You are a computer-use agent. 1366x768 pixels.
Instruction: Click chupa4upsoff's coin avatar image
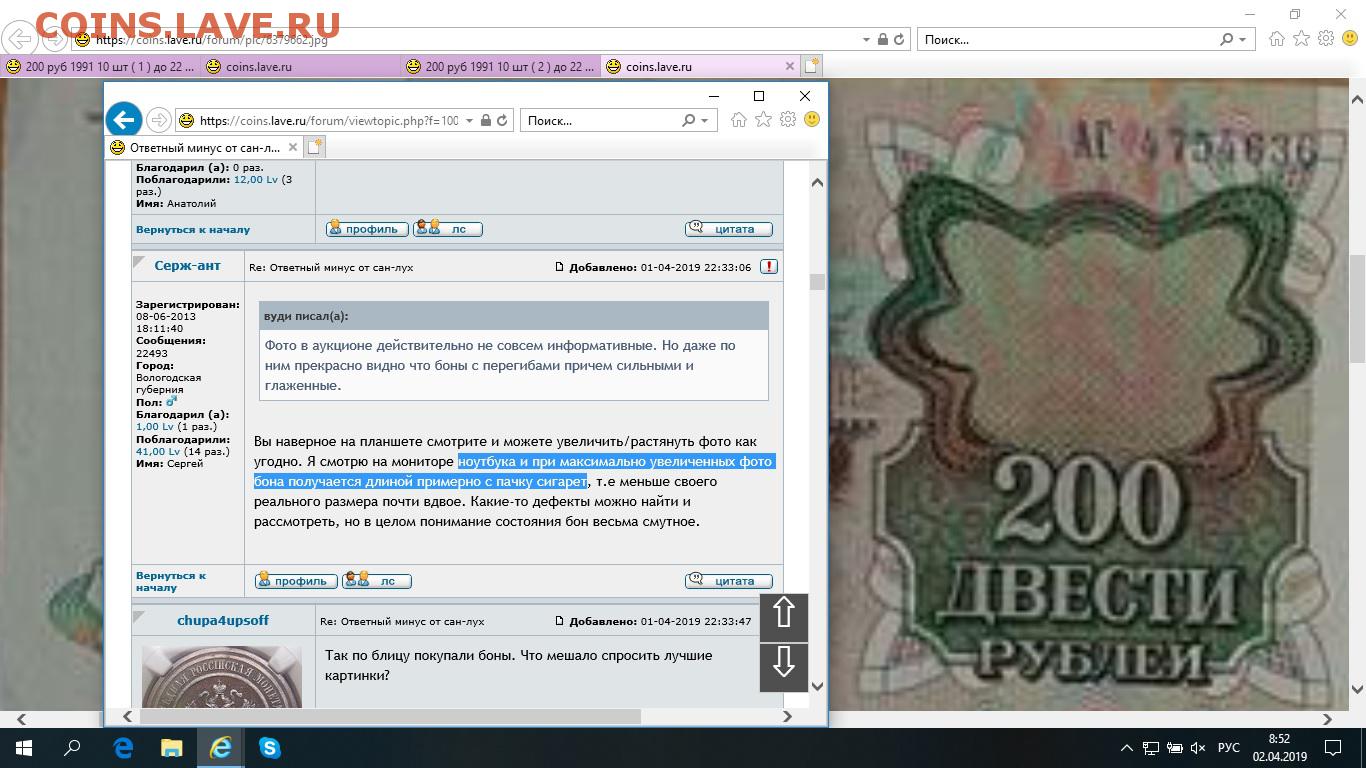(222, 676)
